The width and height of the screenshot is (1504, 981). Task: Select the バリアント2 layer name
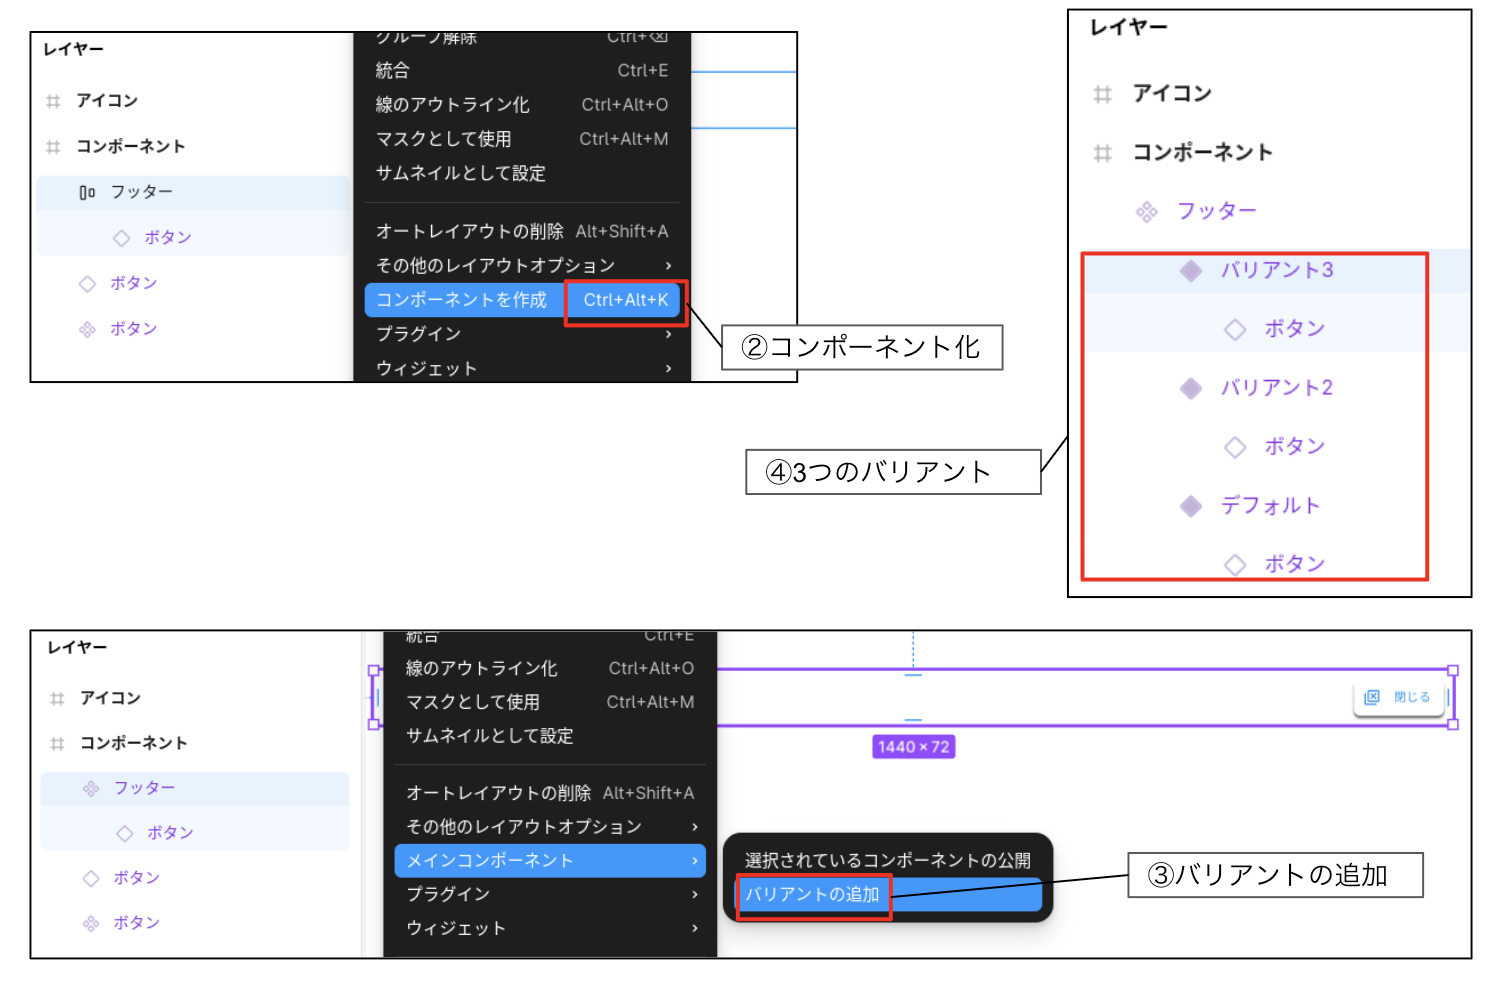(x=1277, y=388)
